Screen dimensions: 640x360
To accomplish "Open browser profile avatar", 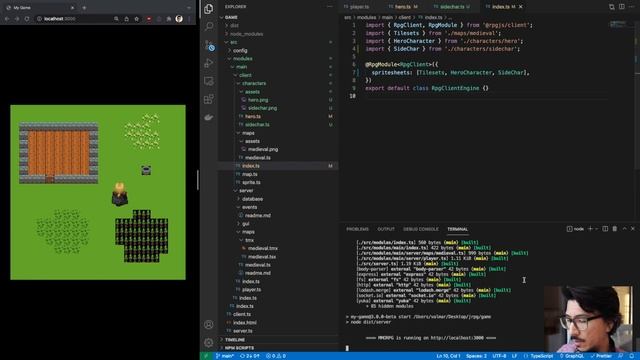I will tap(179, 19).
